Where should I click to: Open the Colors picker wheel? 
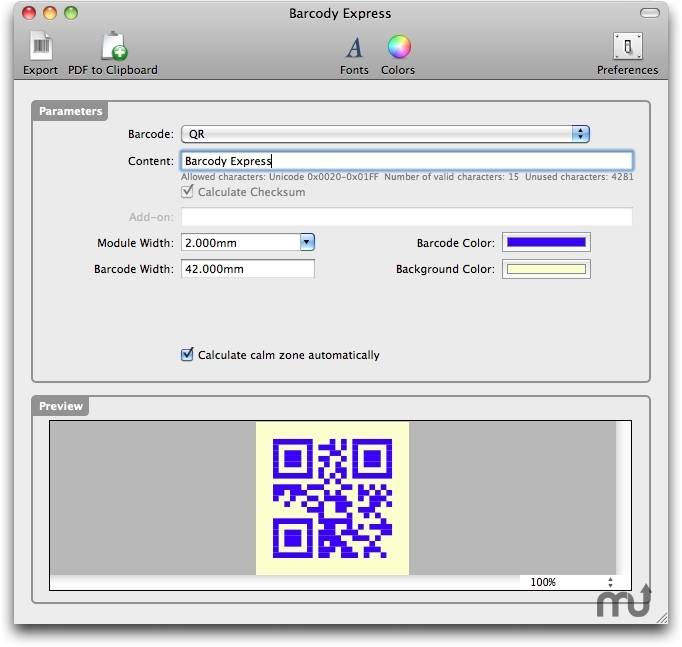(x=399, y=47)
